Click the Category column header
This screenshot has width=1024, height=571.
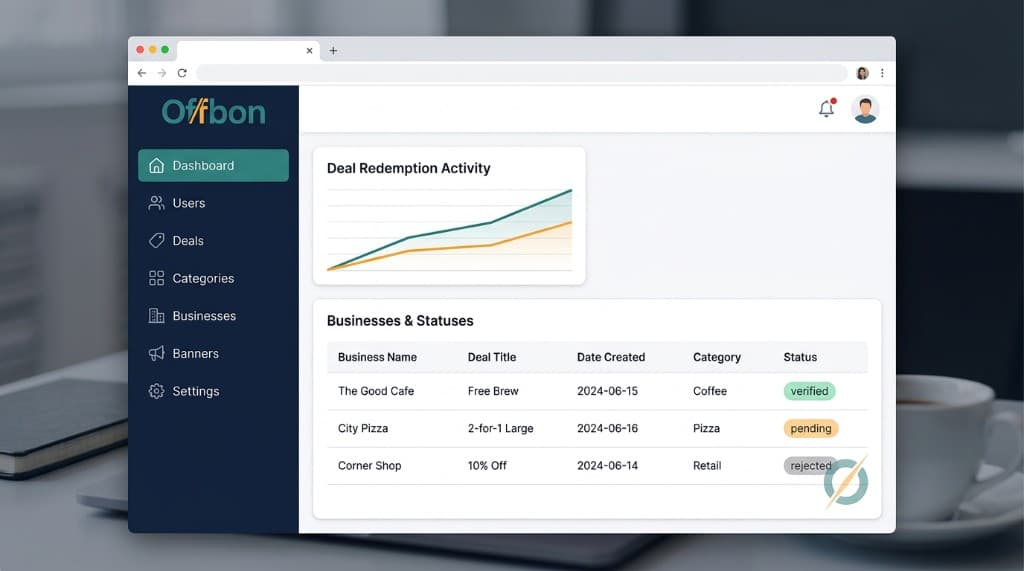(716, 357)
